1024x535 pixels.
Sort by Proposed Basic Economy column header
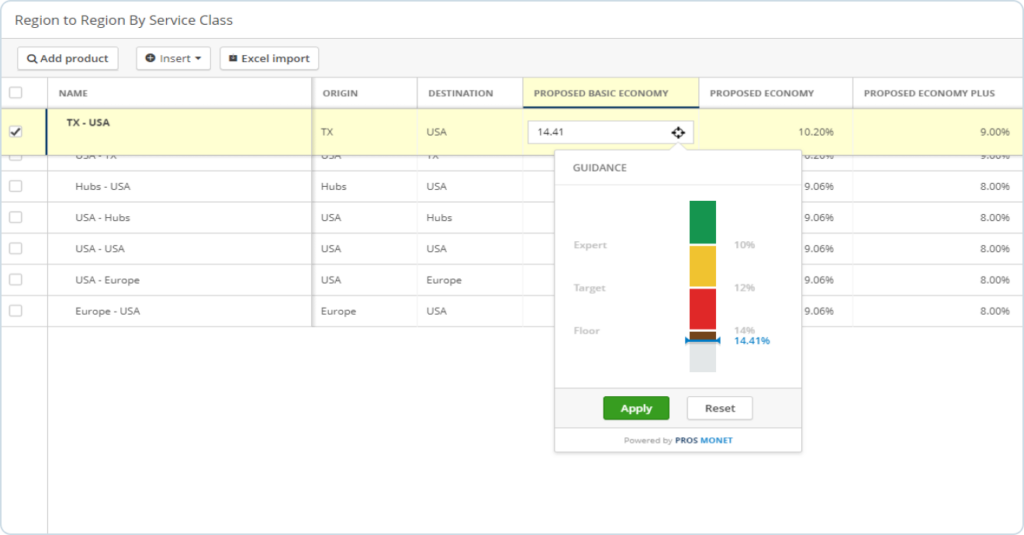coord(601,93)
